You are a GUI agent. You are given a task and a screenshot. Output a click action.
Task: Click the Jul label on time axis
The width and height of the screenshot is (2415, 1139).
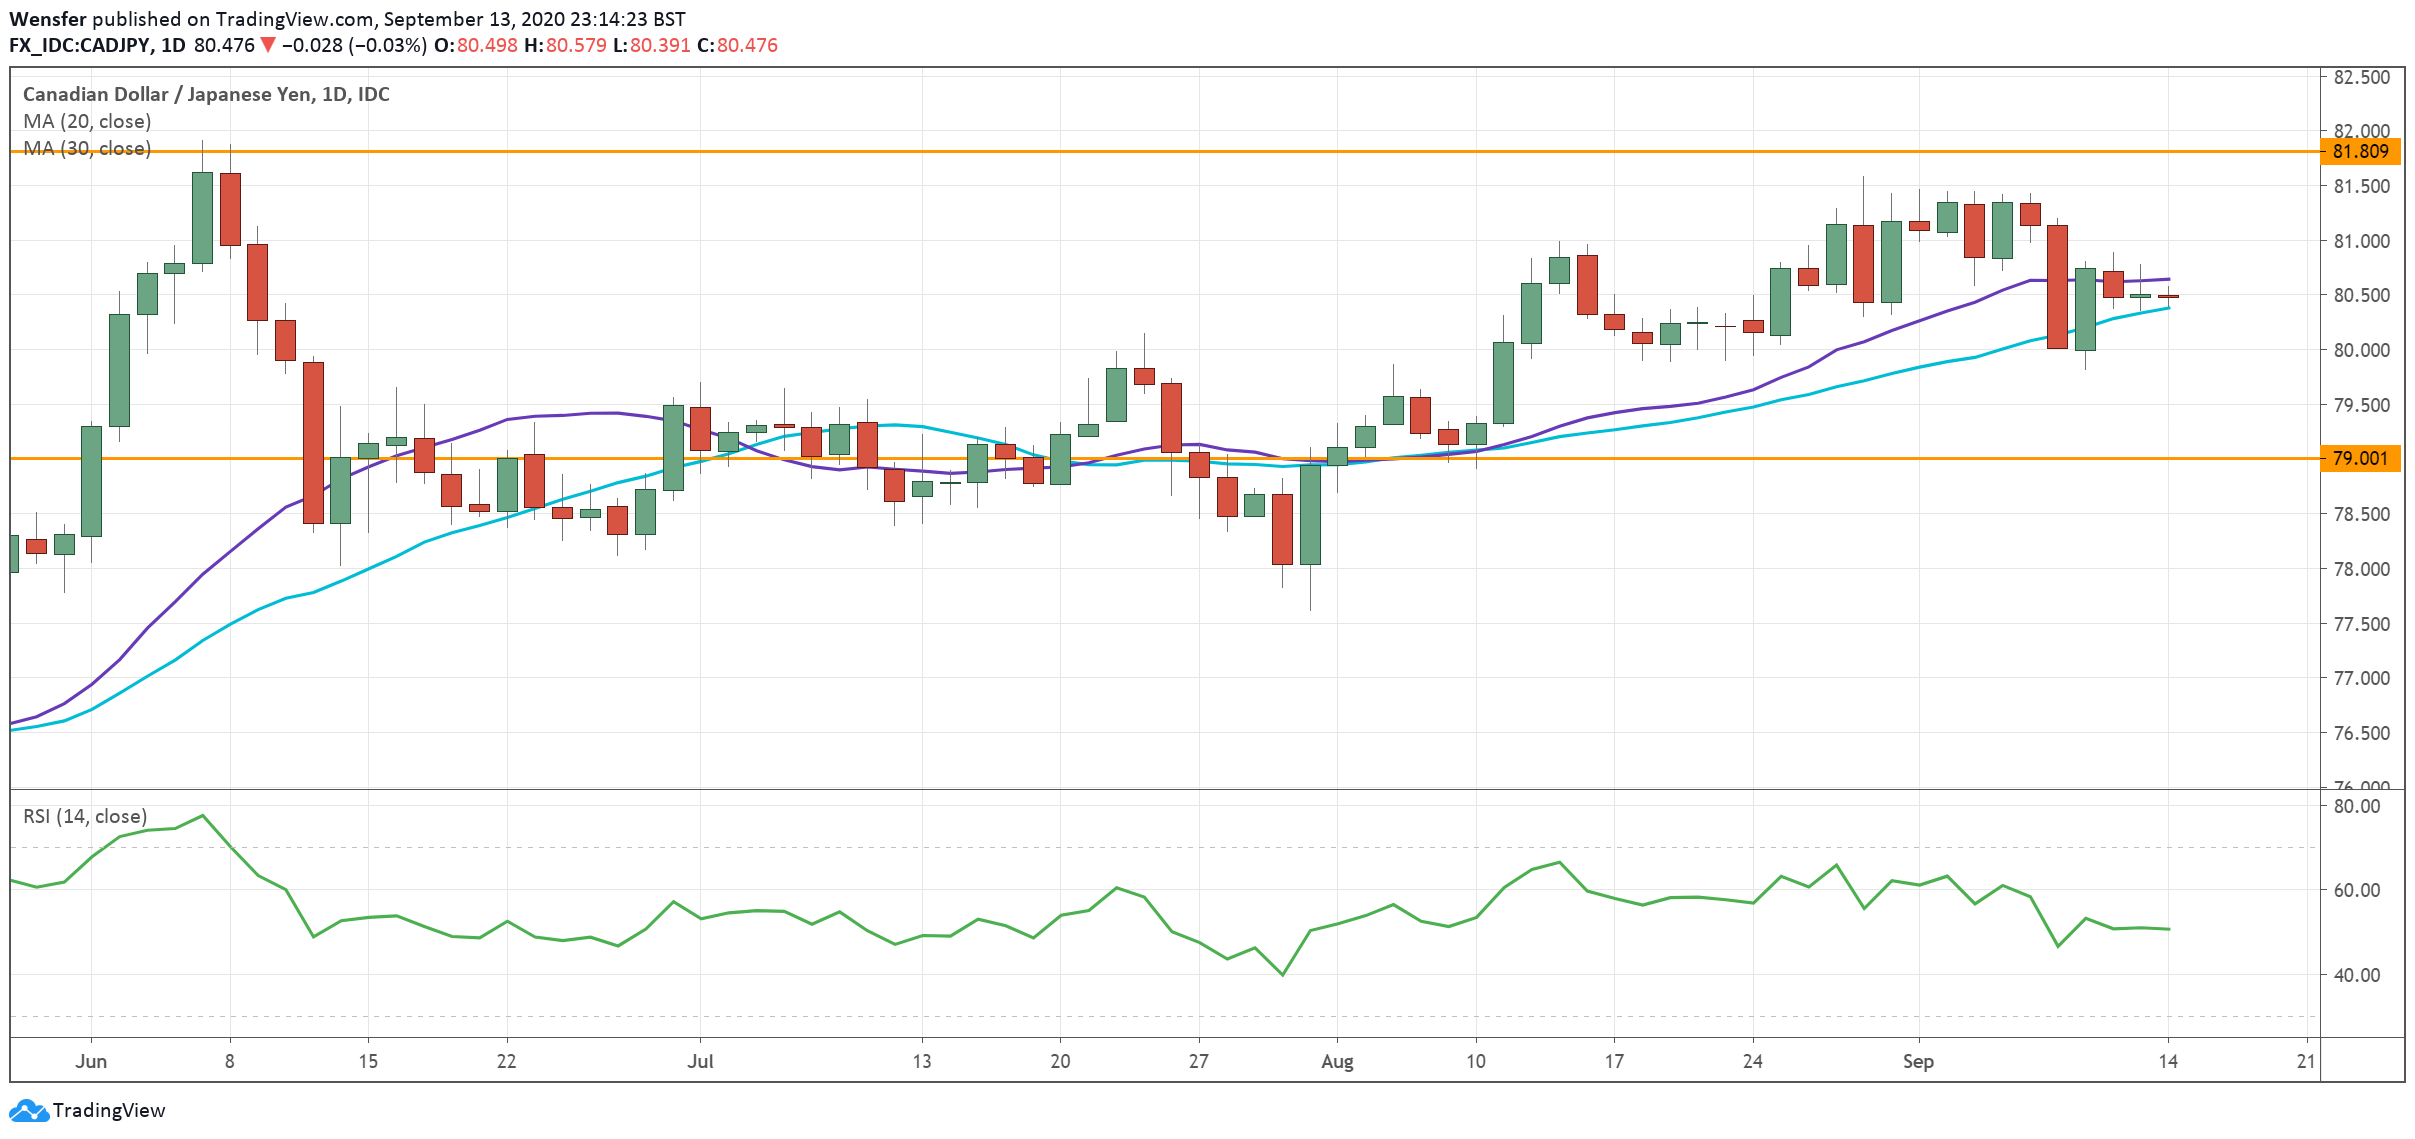[x=700, y=1061]
